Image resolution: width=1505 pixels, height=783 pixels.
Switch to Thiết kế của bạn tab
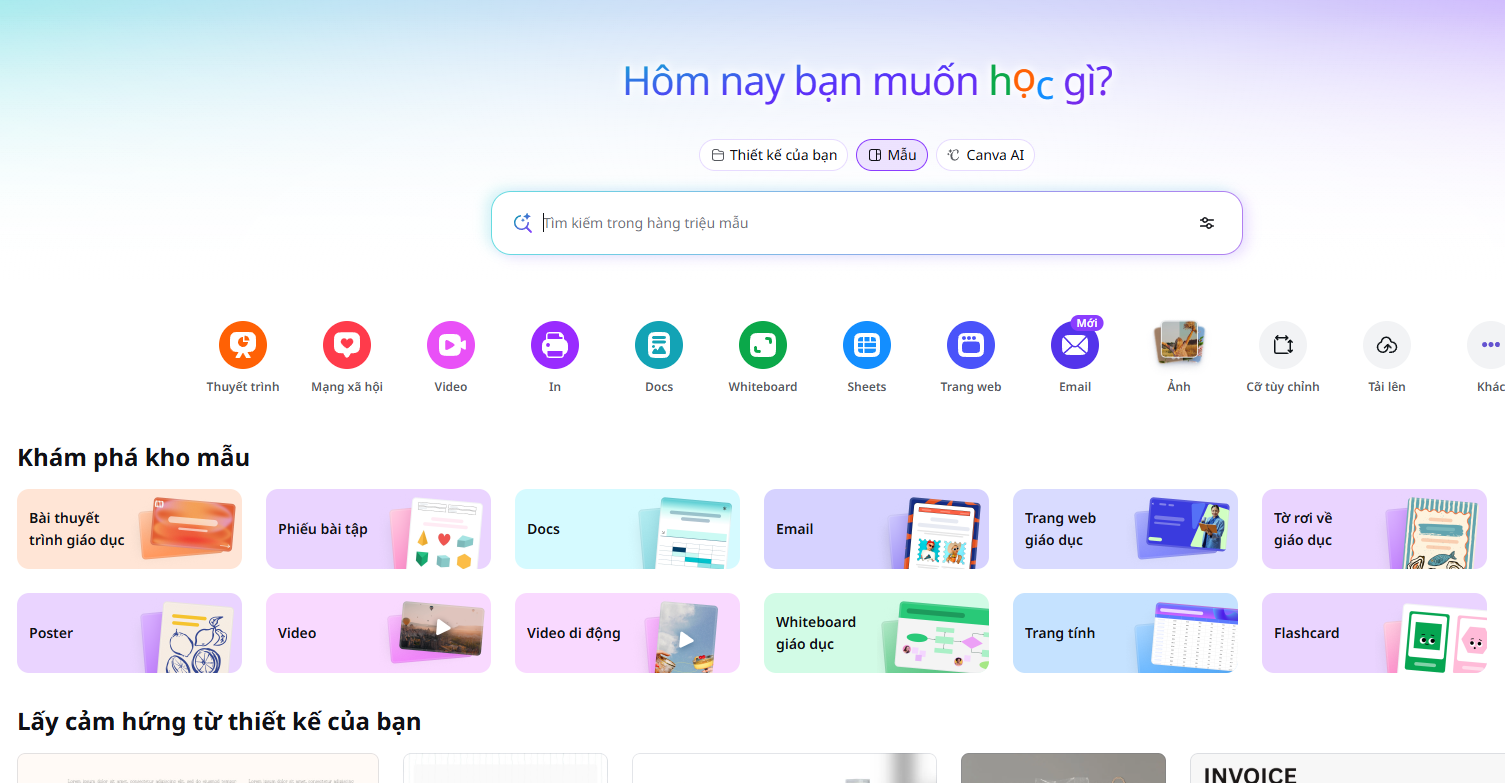pos(774,155)
